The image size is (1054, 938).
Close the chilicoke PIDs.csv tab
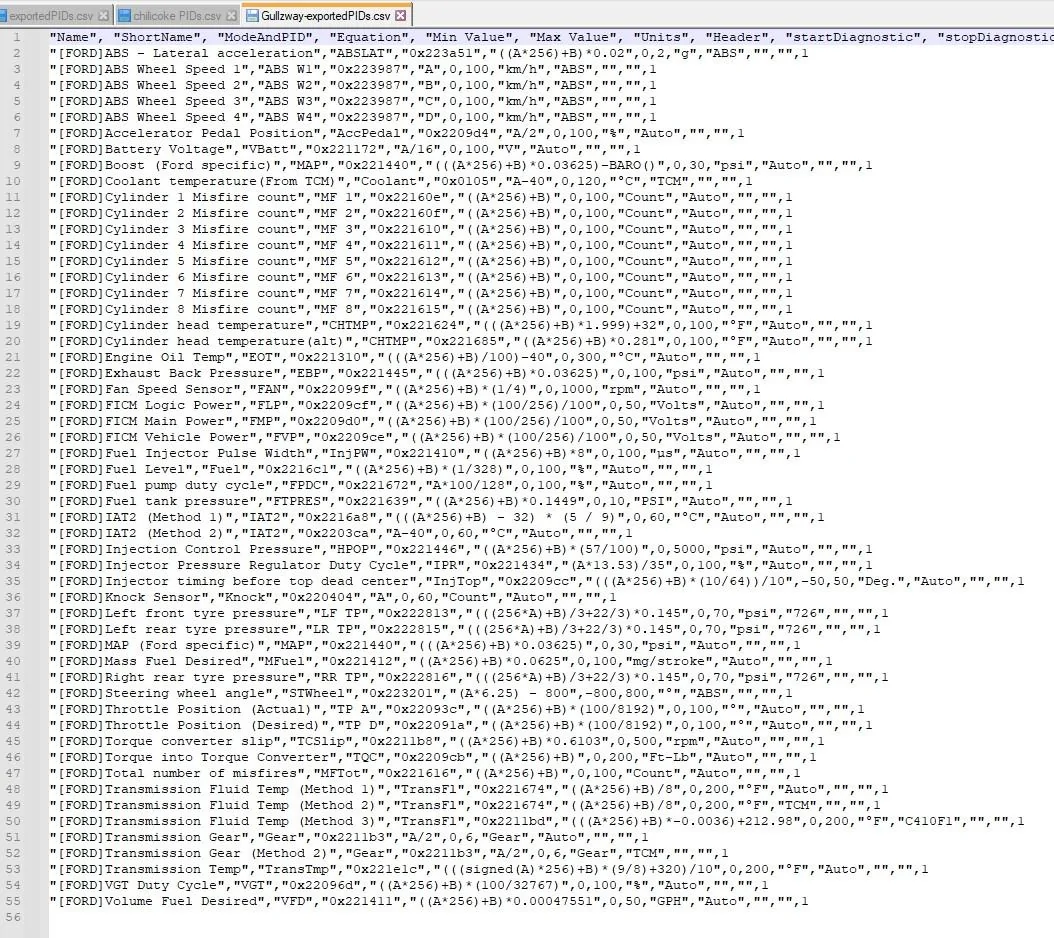[231, 15]
